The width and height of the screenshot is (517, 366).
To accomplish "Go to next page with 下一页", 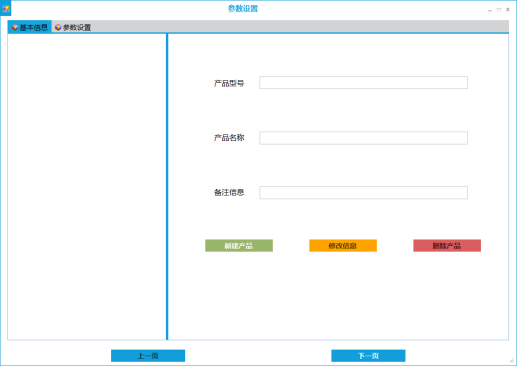I will point(368,356).
